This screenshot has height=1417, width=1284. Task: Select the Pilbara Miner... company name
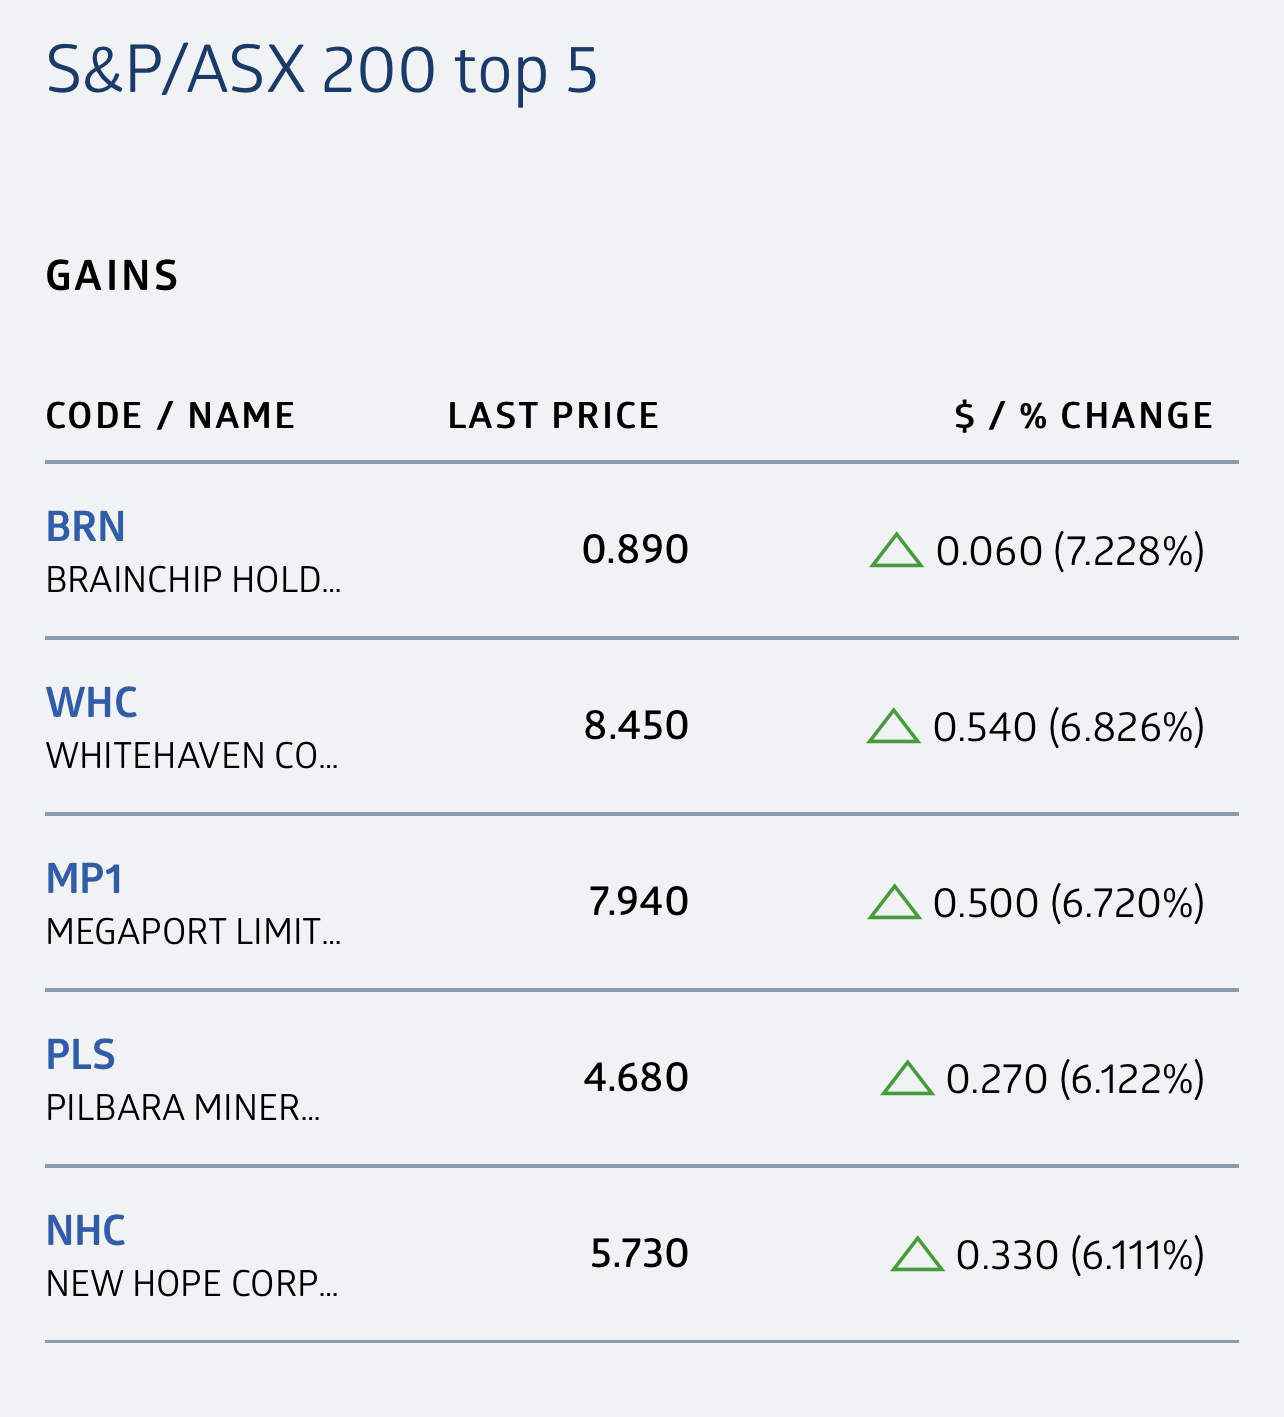(183, 1108)
